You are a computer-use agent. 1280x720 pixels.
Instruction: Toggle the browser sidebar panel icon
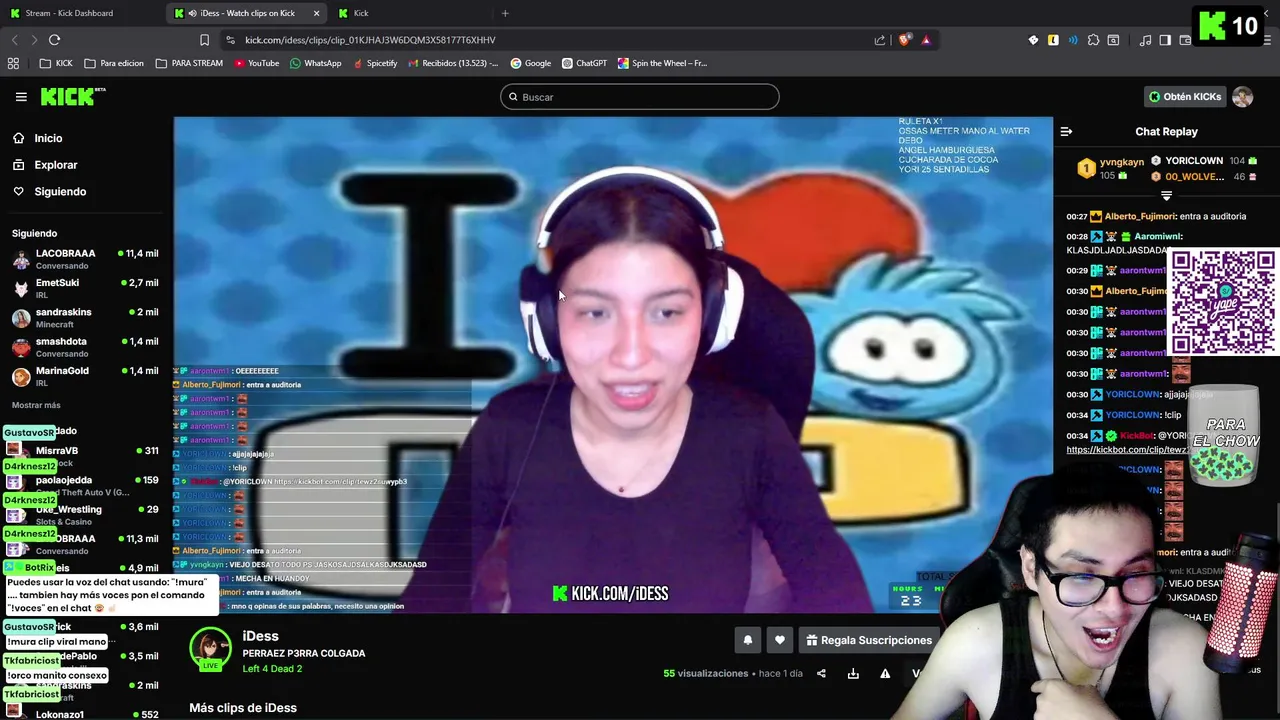point(1165,40)
